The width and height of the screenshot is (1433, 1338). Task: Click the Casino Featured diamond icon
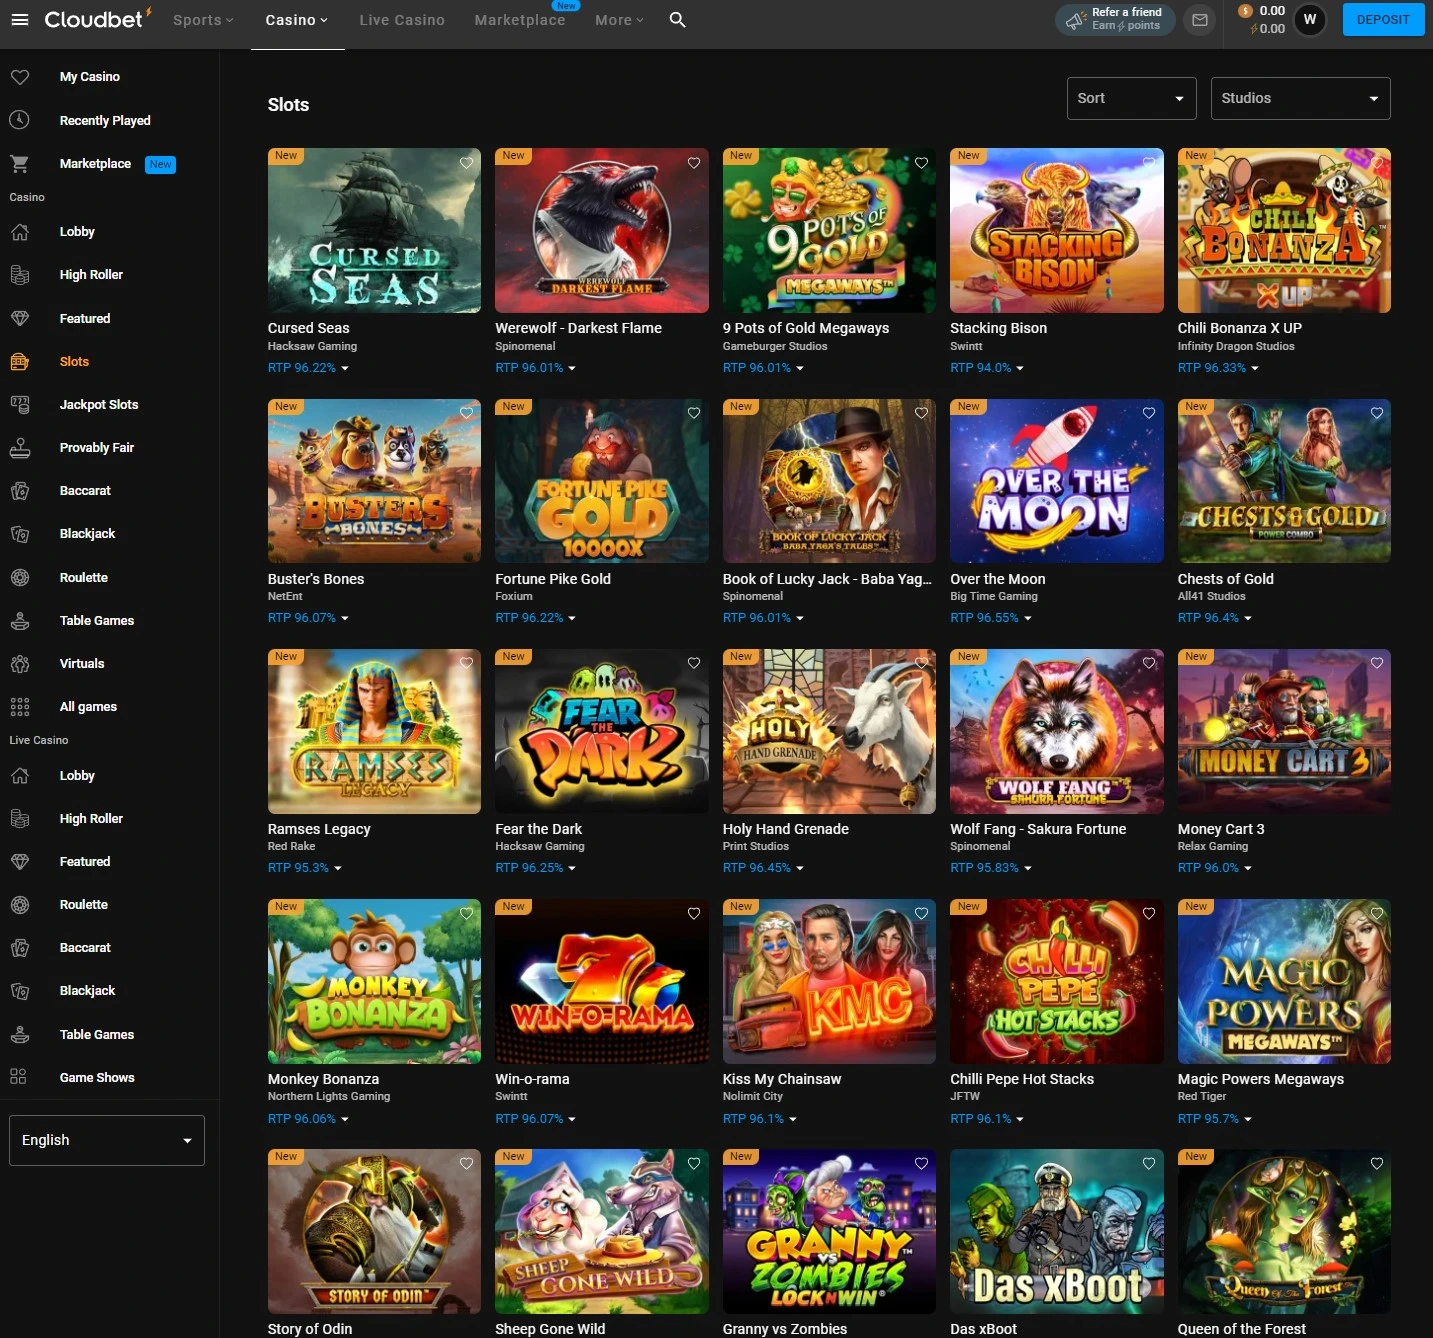click(20, 319)
